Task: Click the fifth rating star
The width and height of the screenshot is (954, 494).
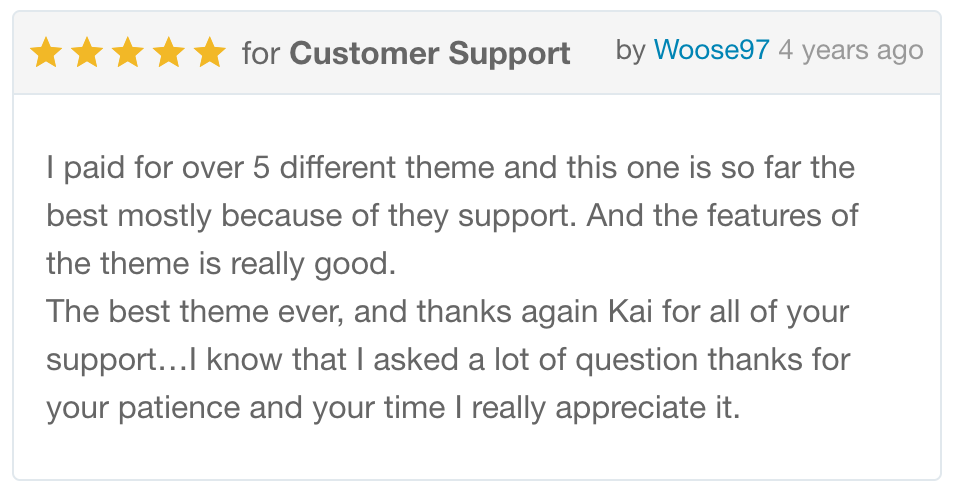Action: click(x=210, y=52)
